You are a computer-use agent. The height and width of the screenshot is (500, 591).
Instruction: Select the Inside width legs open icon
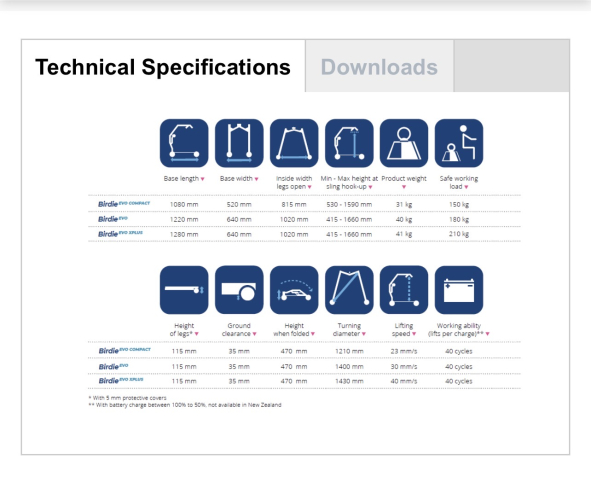tap(294, 143)
